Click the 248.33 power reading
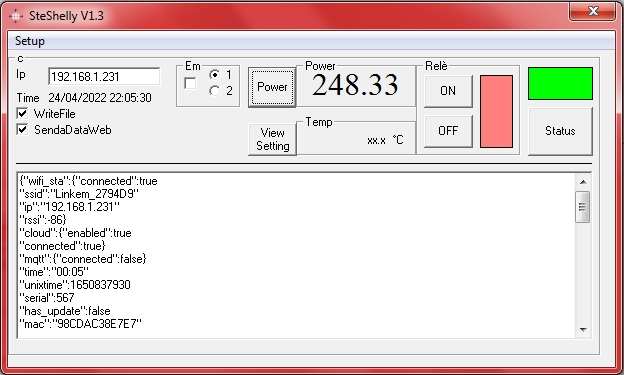This screenshot has width=624, height=375. [355, 85]
